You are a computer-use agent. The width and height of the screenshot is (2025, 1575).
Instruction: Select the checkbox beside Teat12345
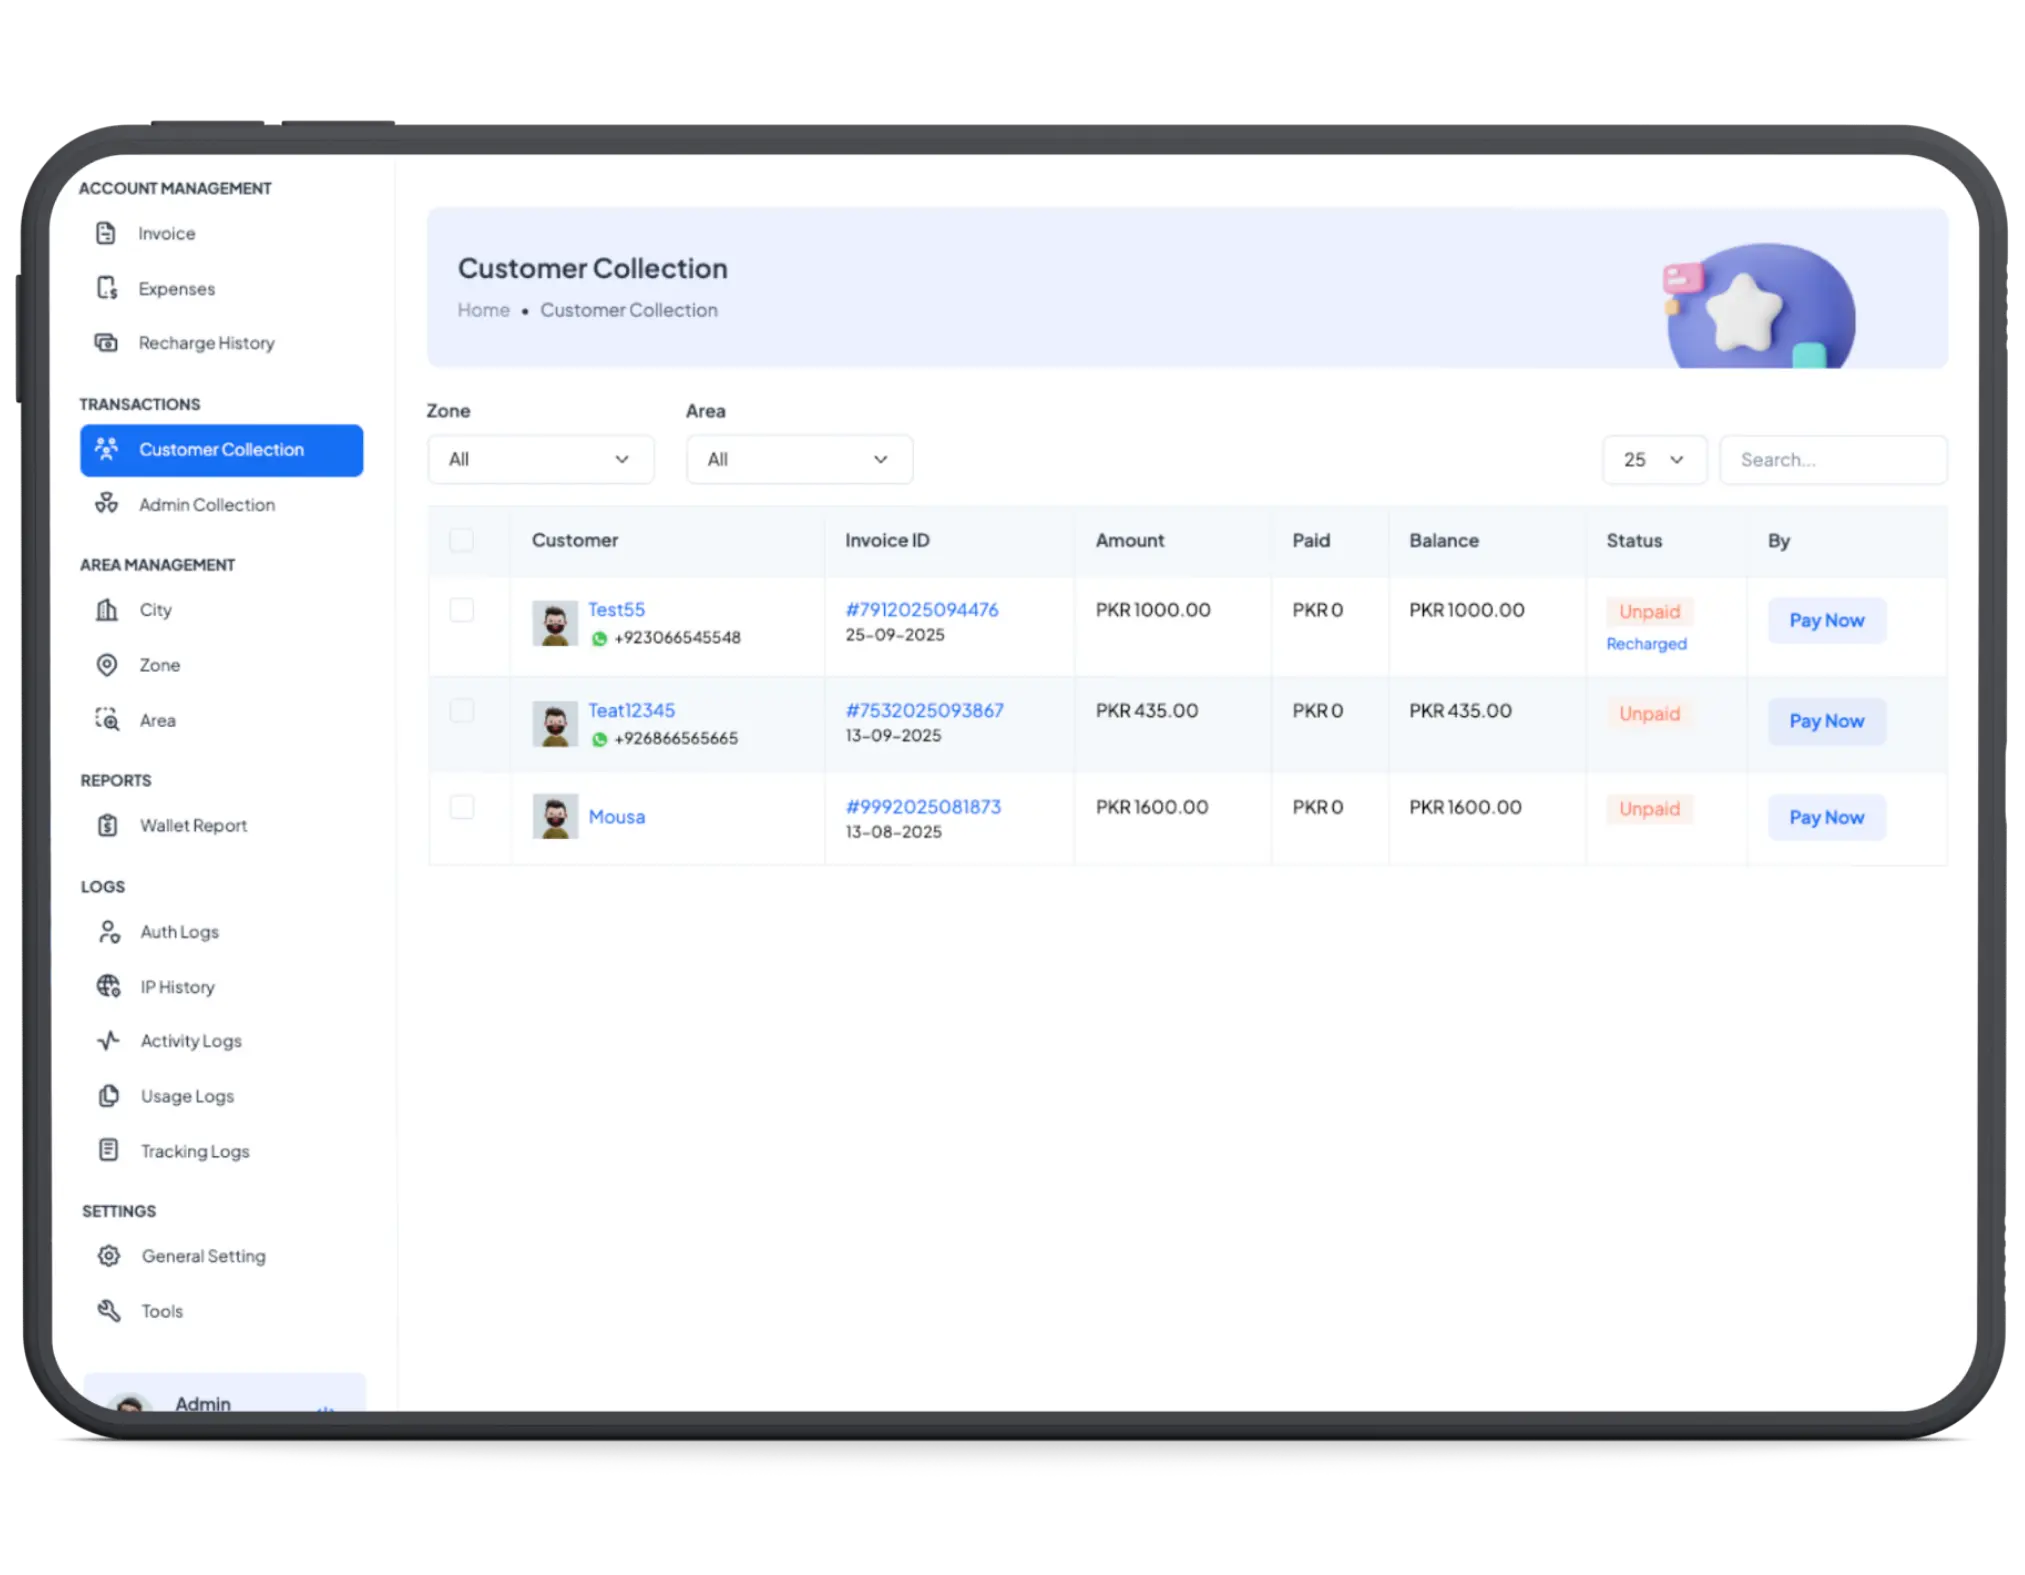(x=462, y=710)
